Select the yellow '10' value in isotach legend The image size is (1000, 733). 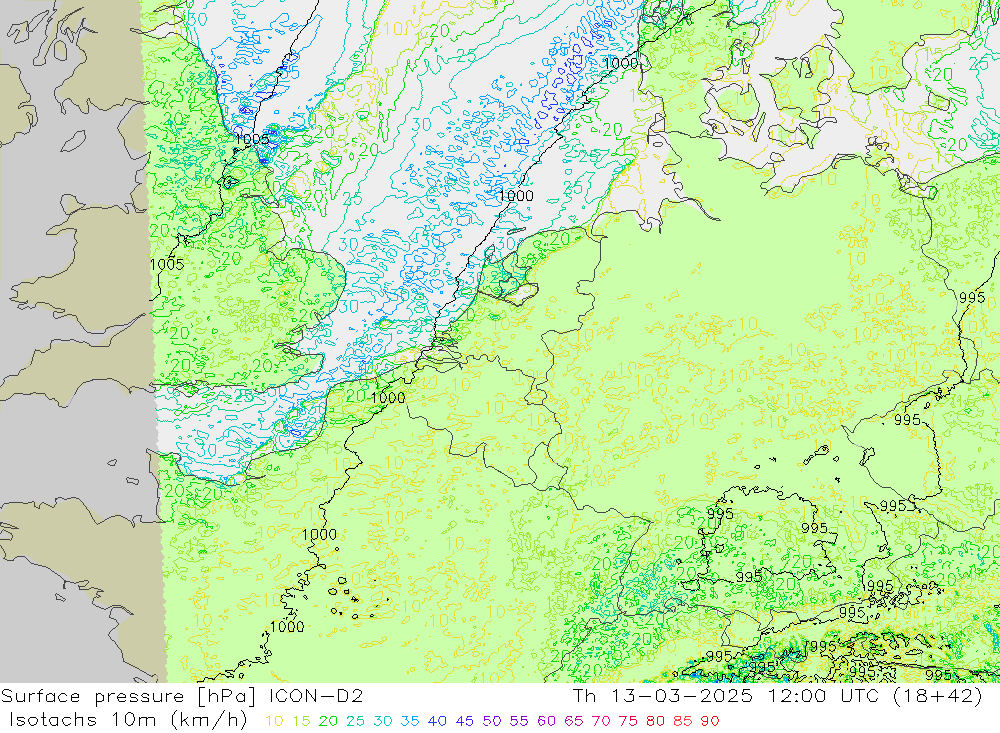[274, 722]
